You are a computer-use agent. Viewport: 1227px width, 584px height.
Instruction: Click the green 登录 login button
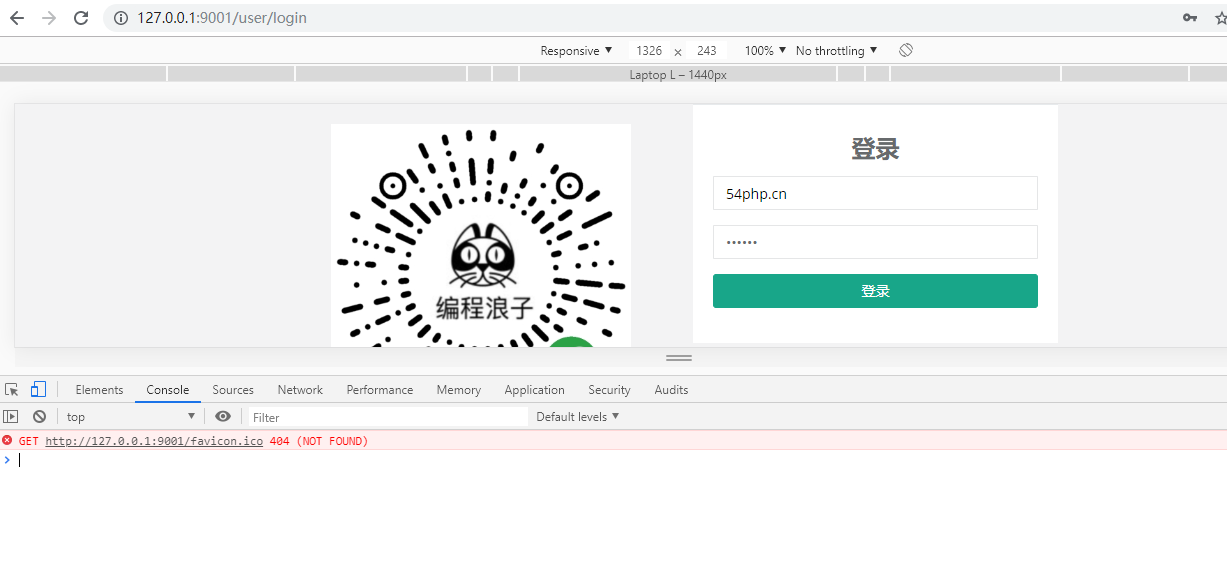875,291
